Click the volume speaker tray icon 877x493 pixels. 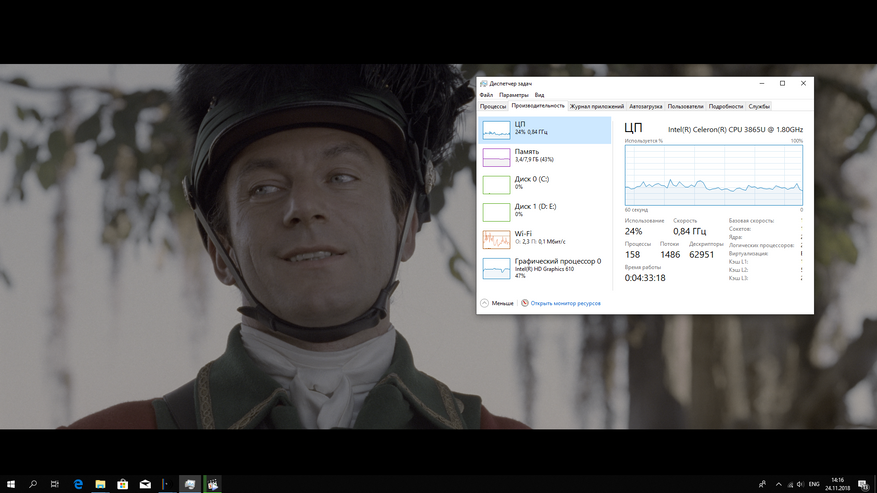(x=797, y=484)
